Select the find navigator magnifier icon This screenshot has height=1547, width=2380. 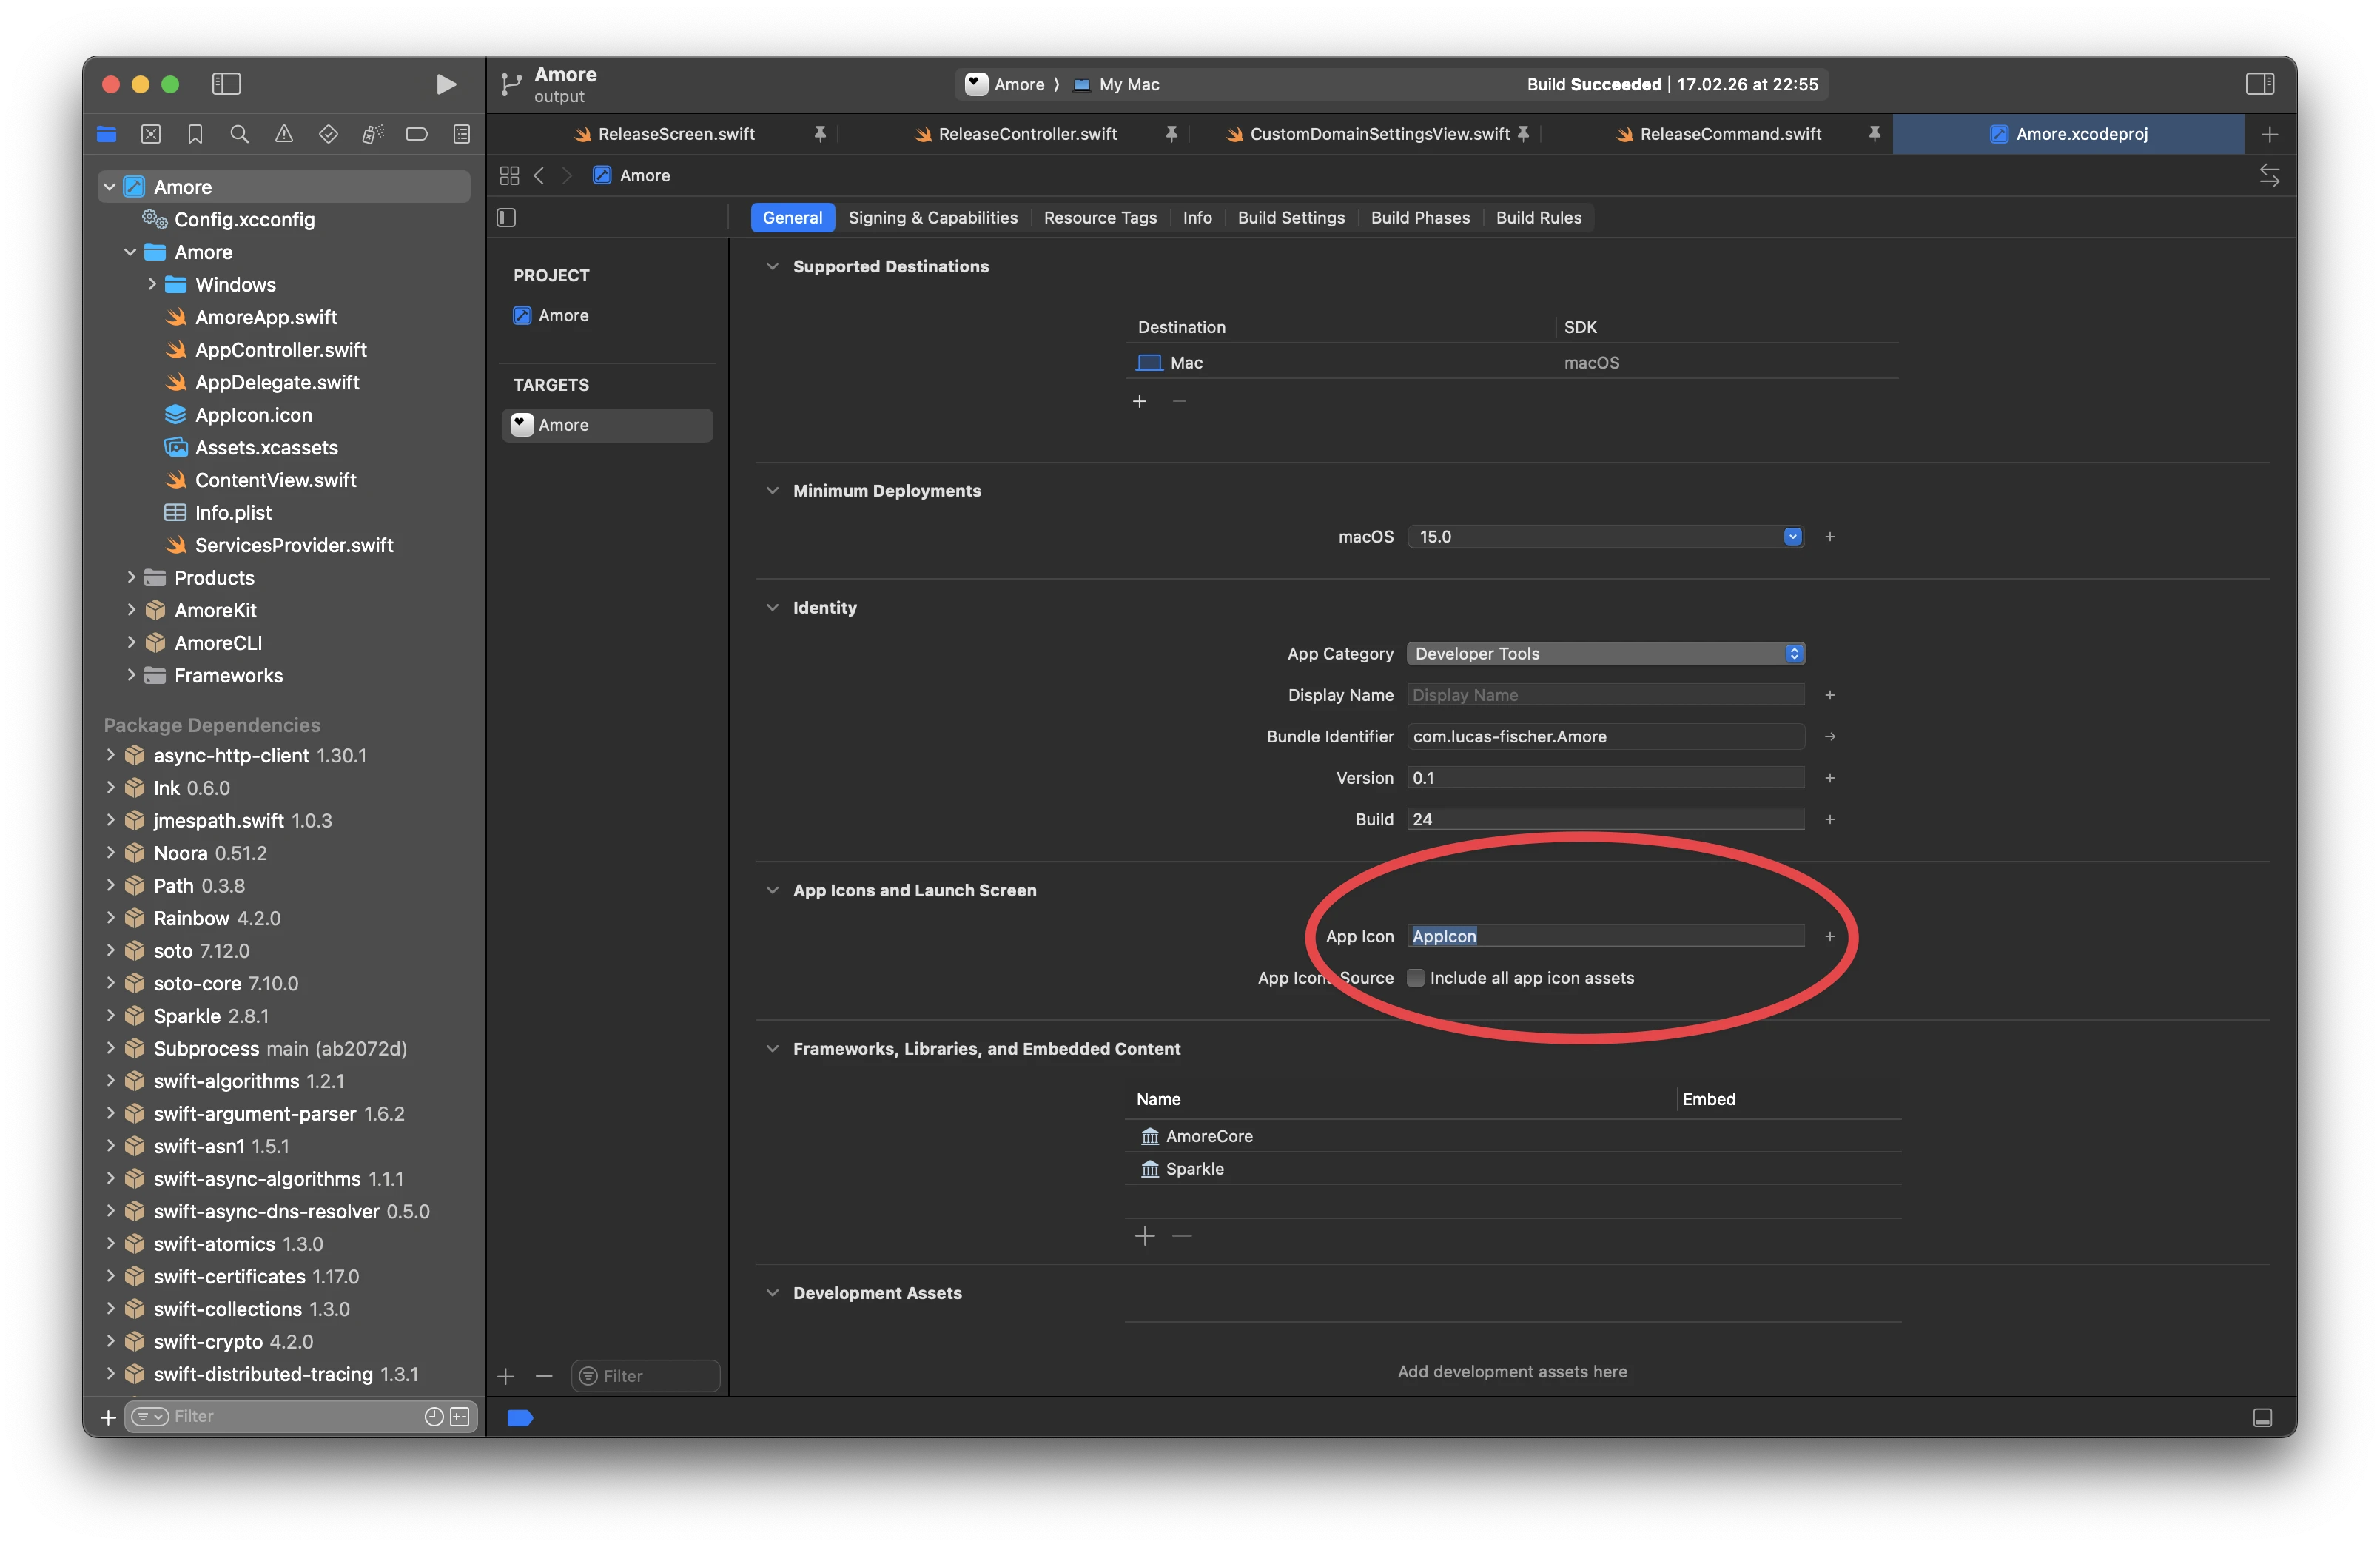239,134
